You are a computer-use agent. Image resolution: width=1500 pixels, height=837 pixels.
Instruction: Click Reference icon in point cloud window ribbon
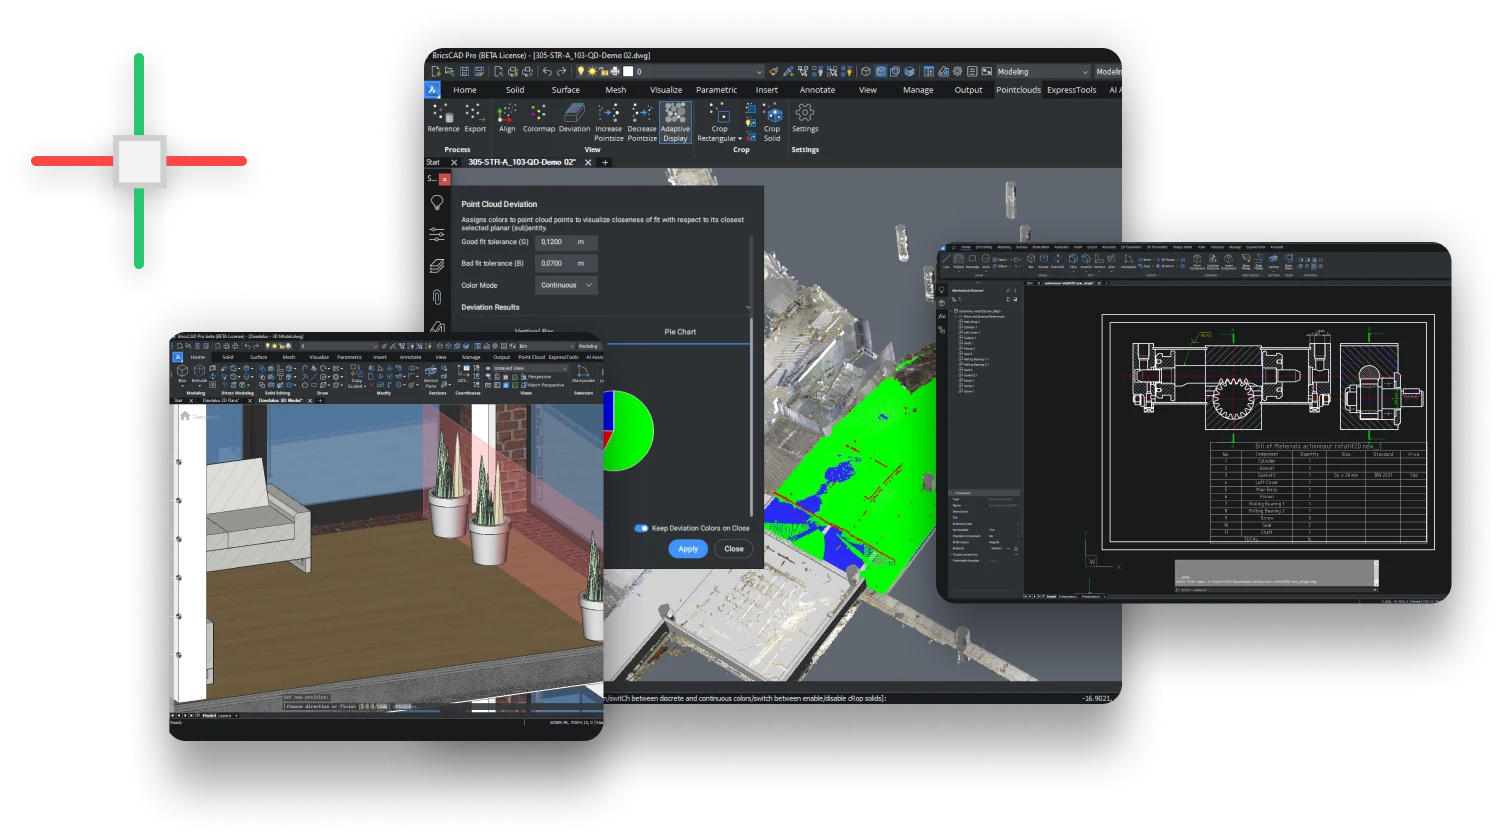[443, 118]
